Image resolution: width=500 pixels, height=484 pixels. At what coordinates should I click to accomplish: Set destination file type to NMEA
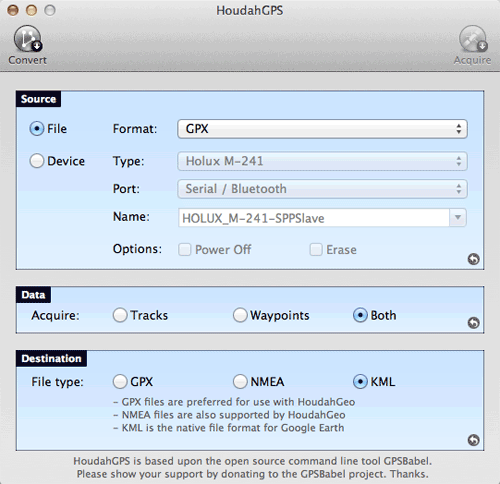point(240,381)
